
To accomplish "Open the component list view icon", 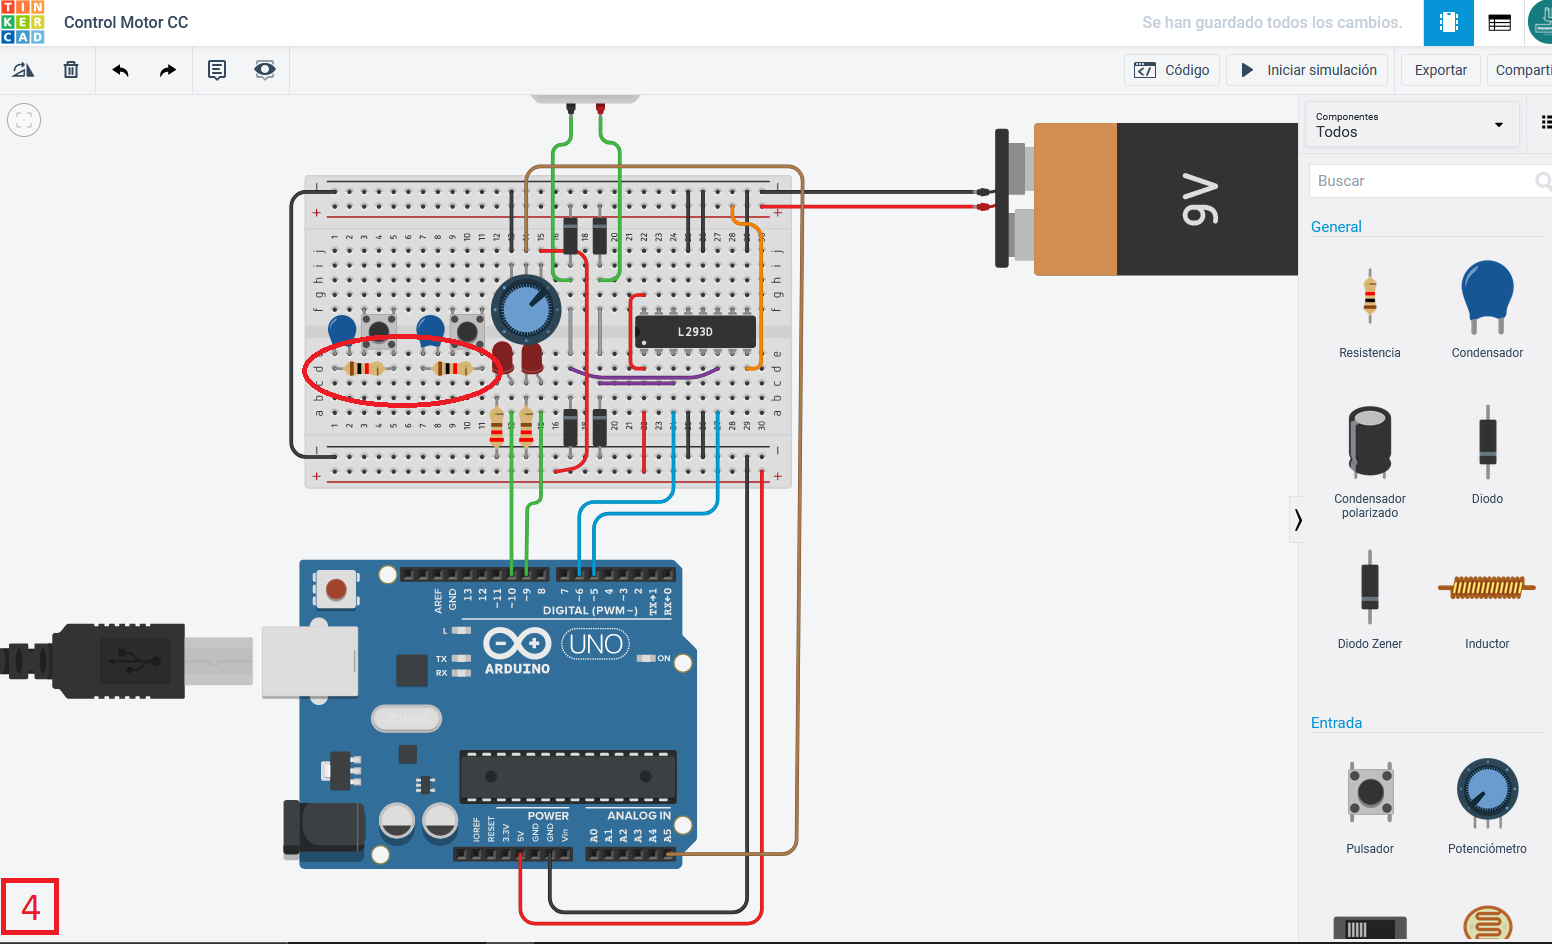I will click(1500, 23).
